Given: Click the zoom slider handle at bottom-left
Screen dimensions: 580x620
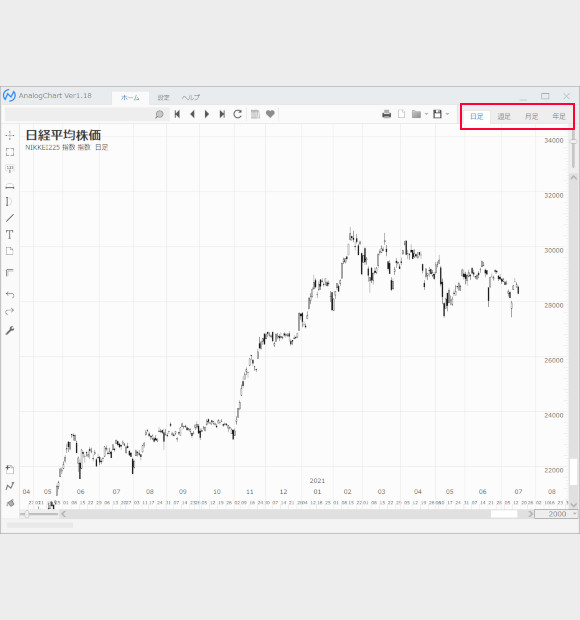Looking at the screenshot, I should (x=26, y=514).
